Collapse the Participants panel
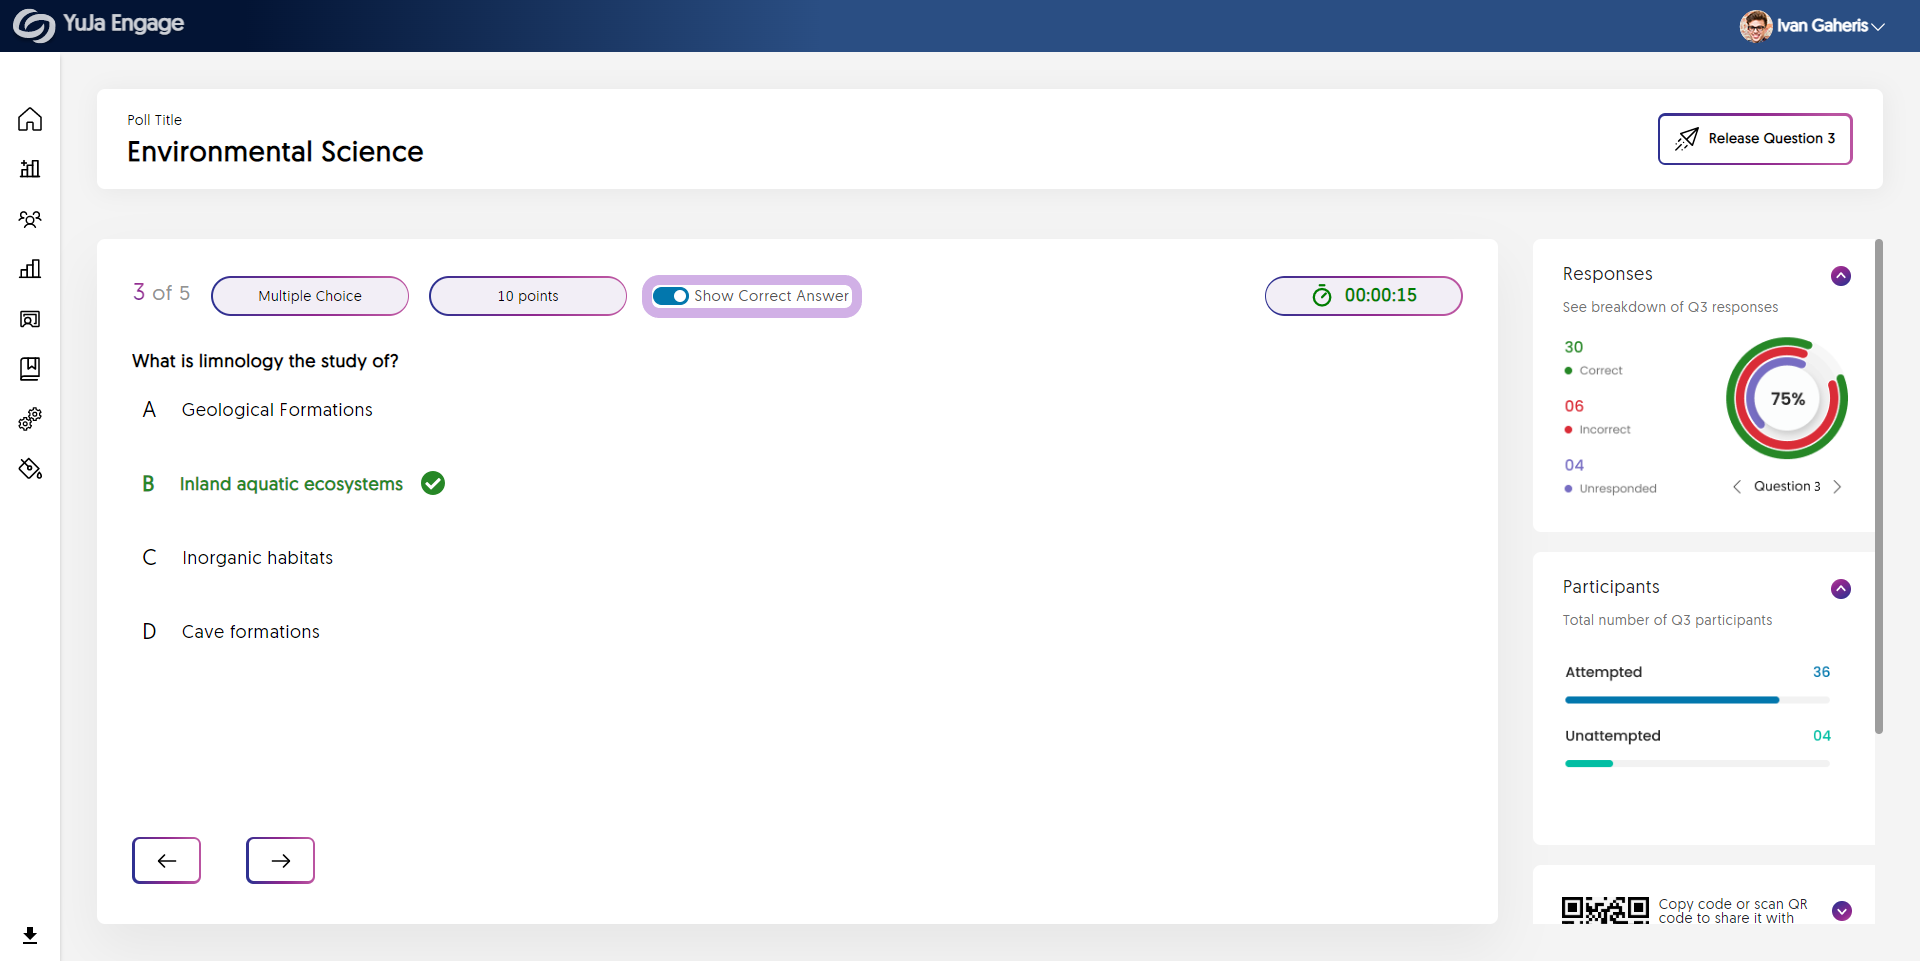 coord(1841,589)
